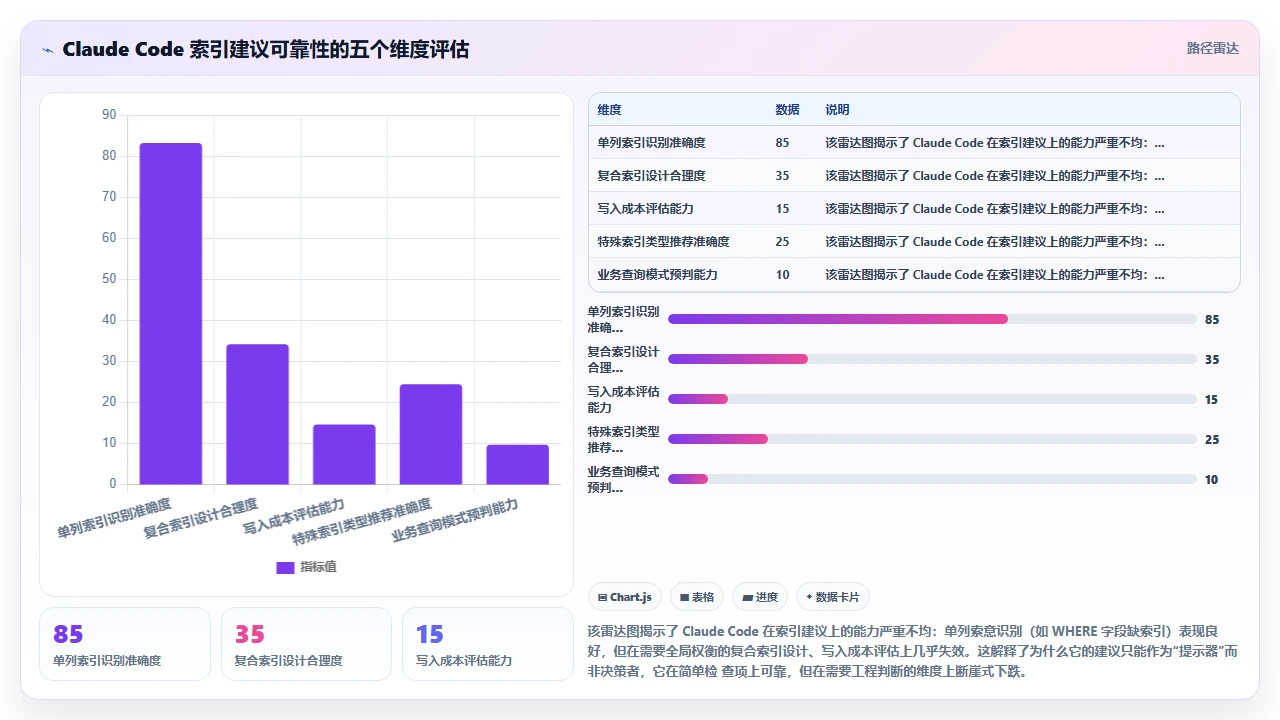
Task: Select table cell 写入成本评估能力
Action: (x=645, y=209)
